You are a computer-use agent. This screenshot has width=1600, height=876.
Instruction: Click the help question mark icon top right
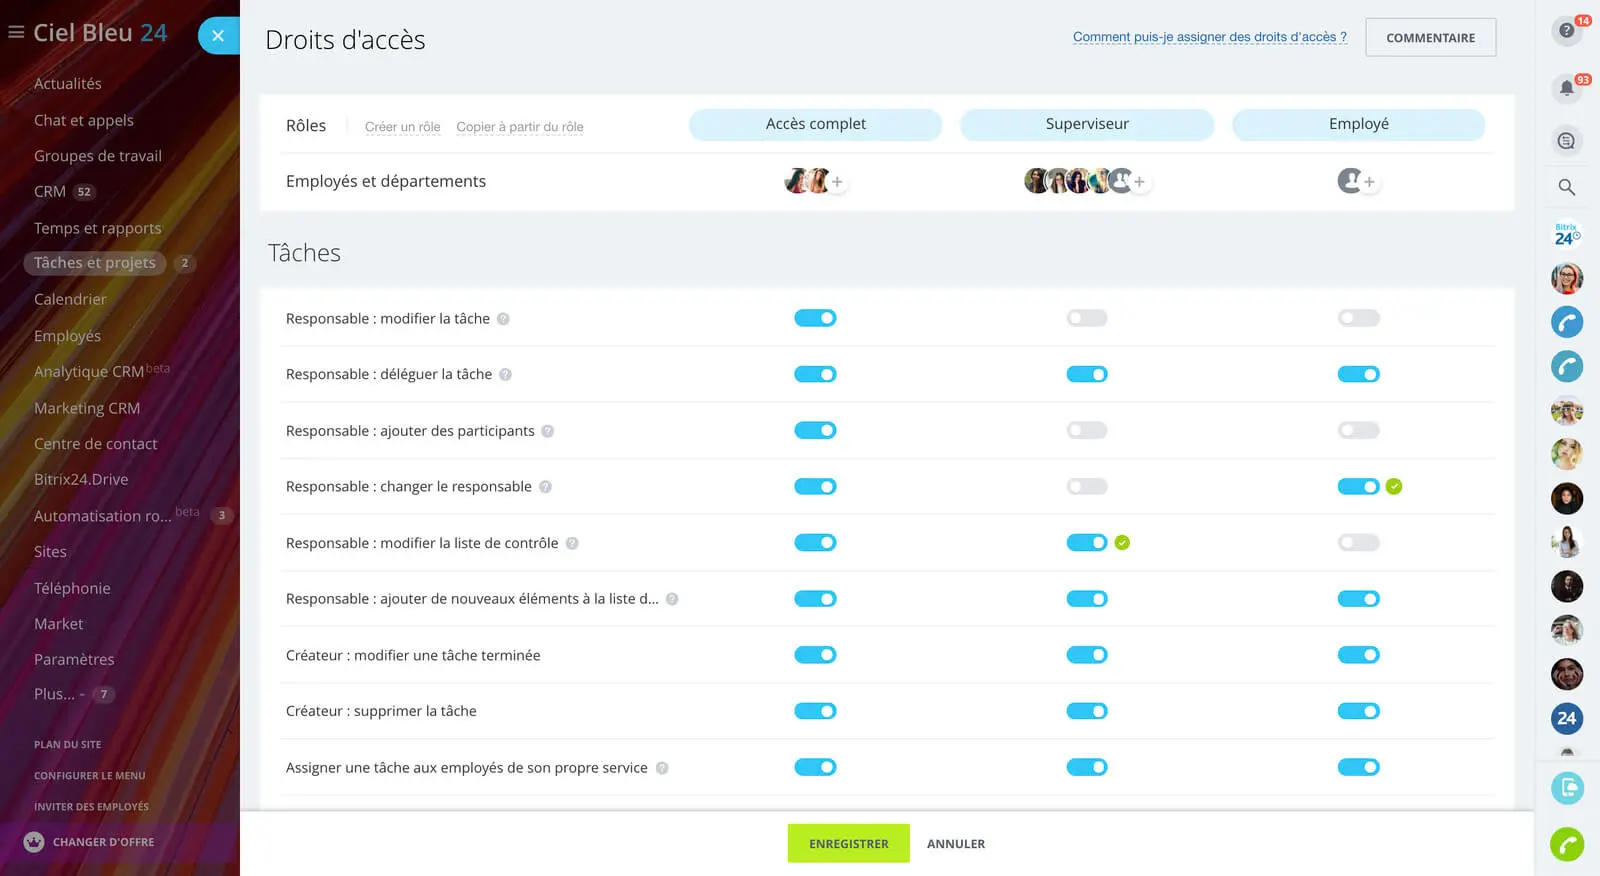click(1566, 31)
